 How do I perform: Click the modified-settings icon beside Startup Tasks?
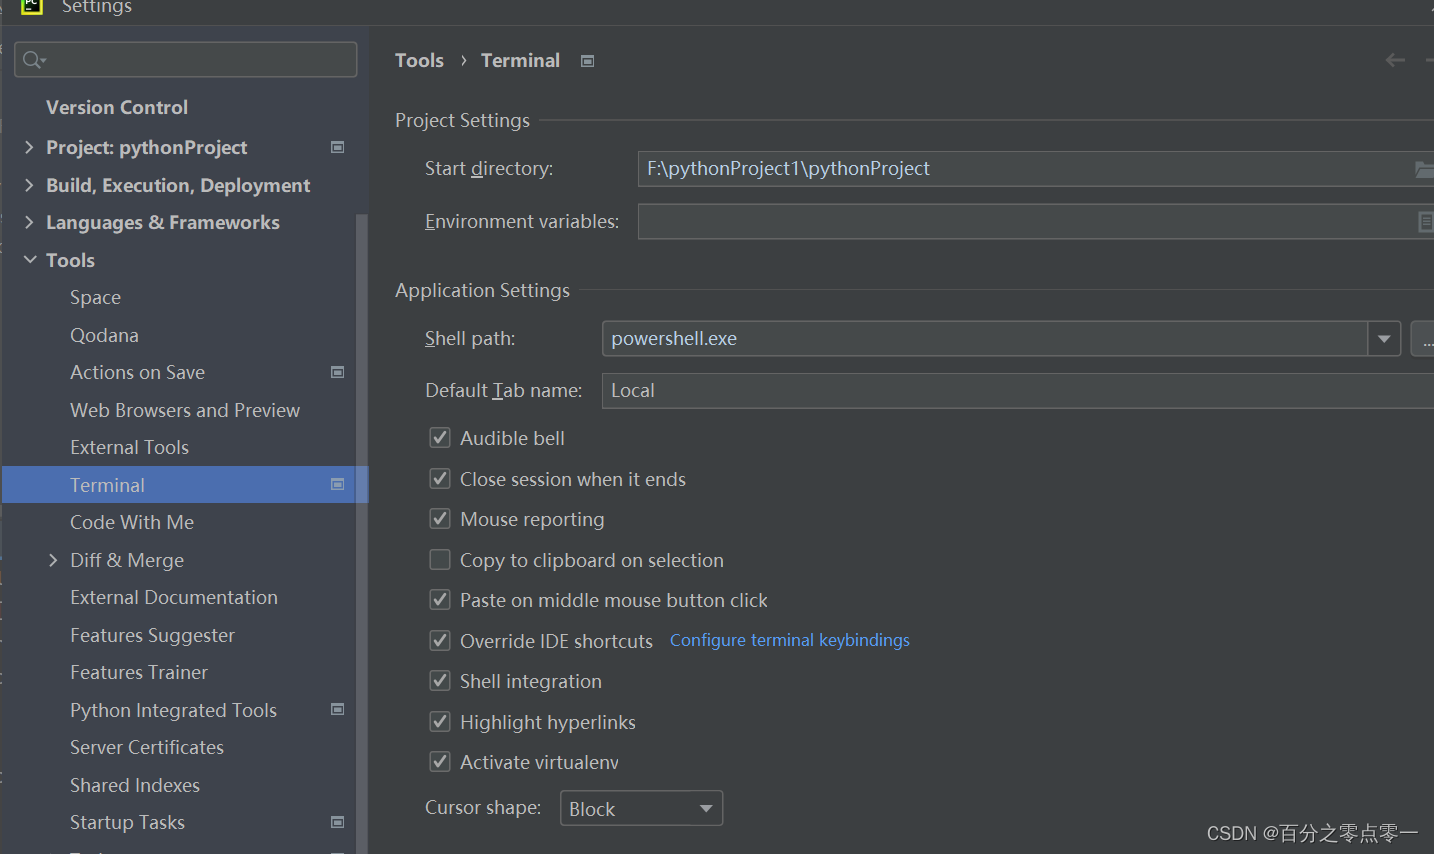click(x=338, y=821)
